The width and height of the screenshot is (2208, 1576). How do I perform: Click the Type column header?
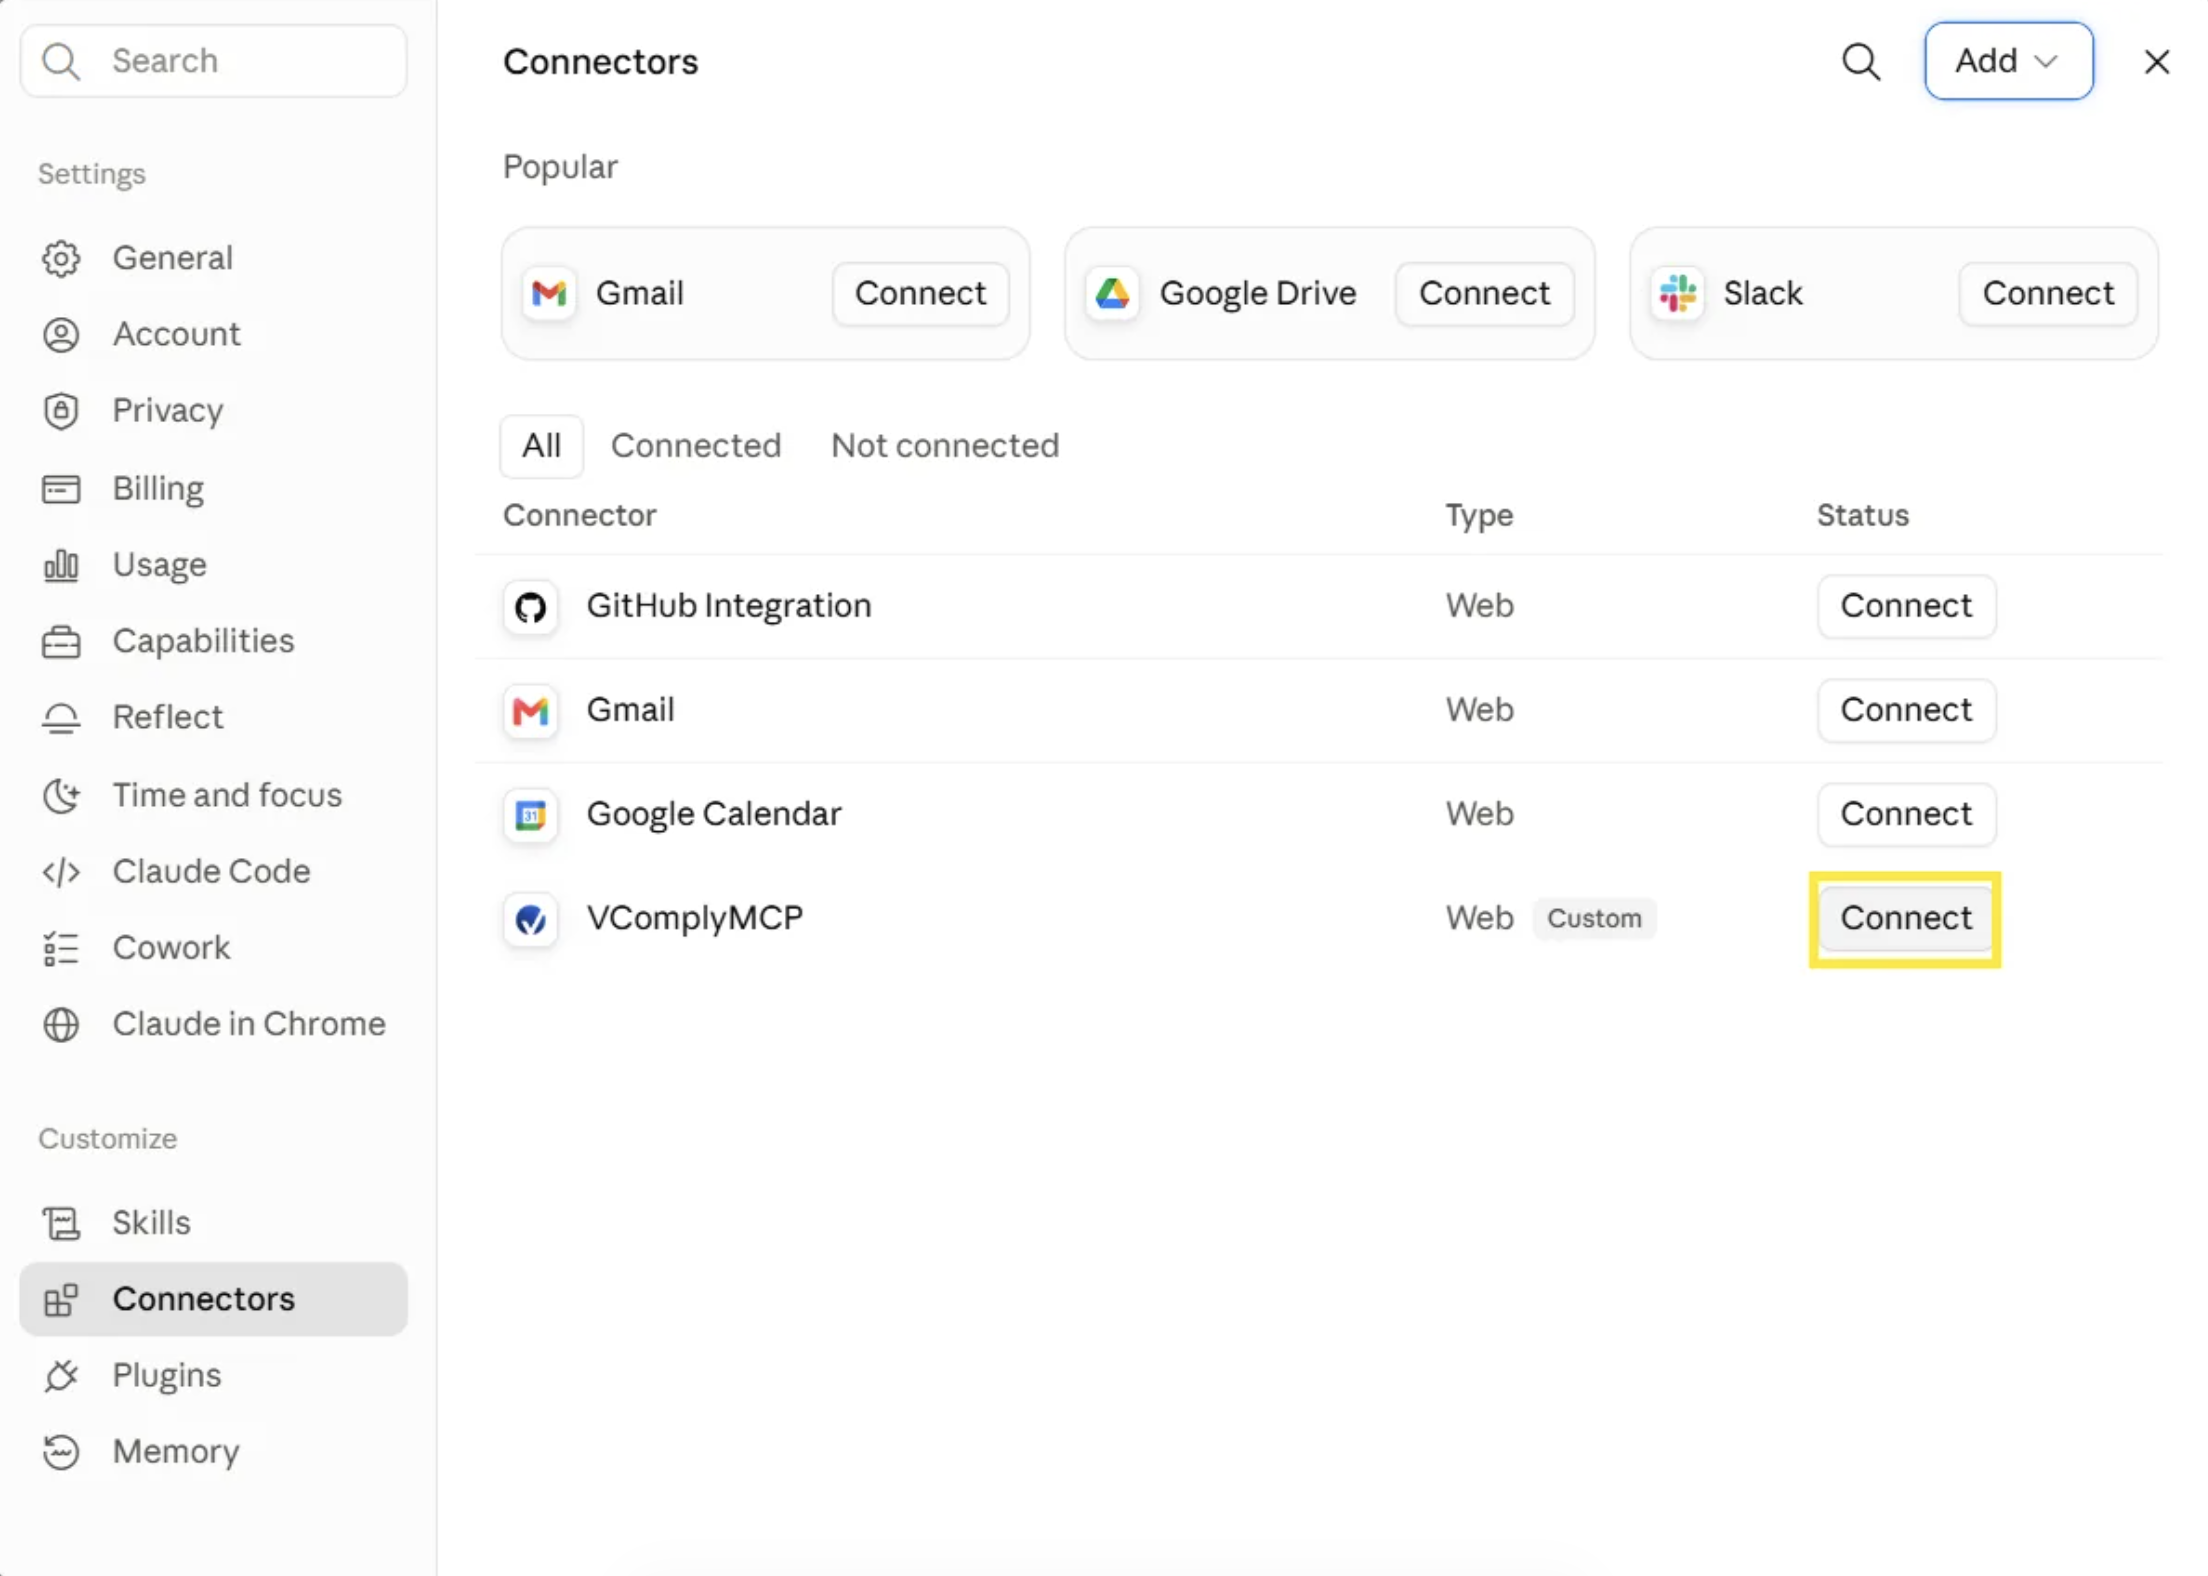point(1479,516)
